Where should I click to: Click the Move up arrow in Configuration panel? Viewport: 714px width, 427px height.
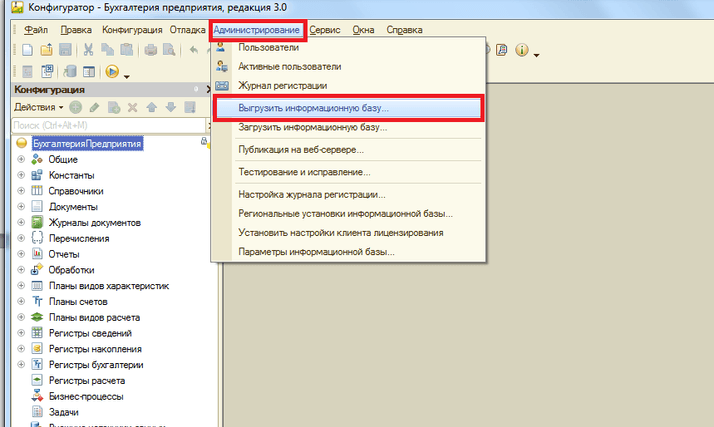click(150, 107)
